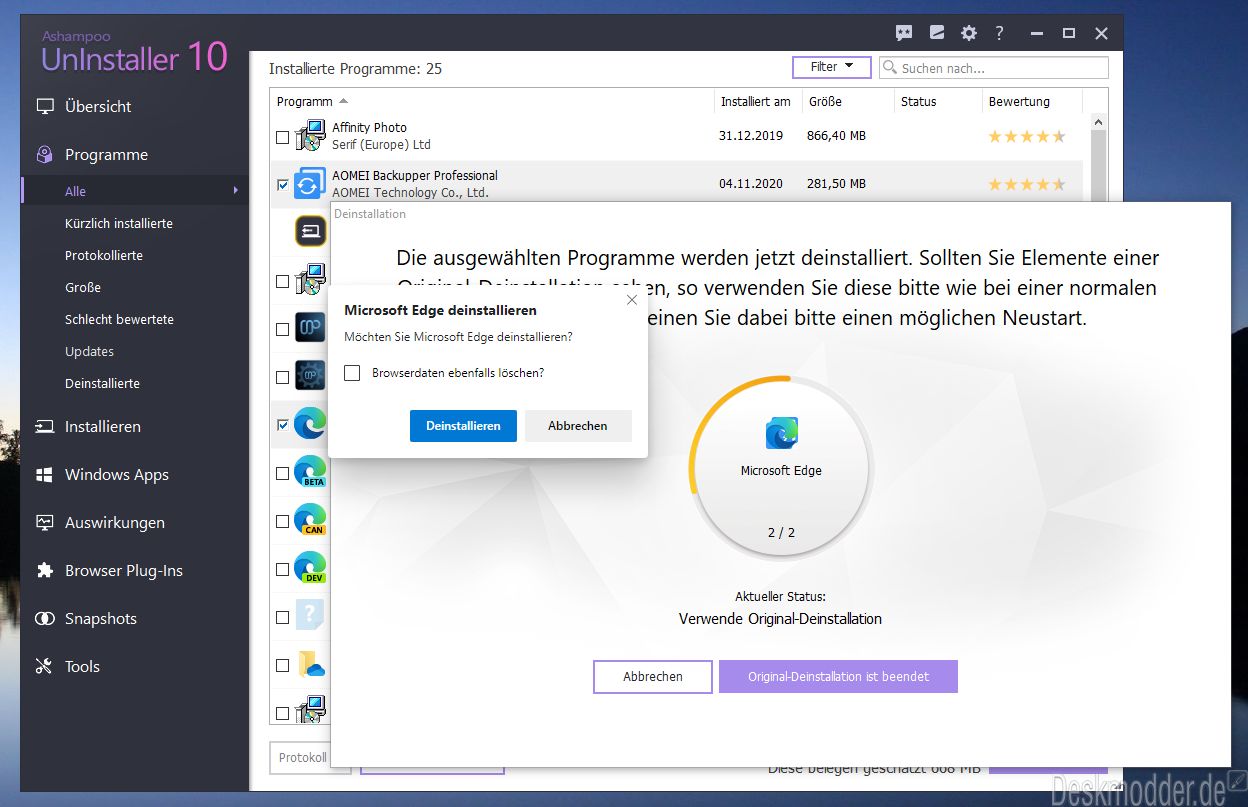Select Deinstallierte in sidebar
The width and height of the screenshot is (1248, 807).
[102, 383]
